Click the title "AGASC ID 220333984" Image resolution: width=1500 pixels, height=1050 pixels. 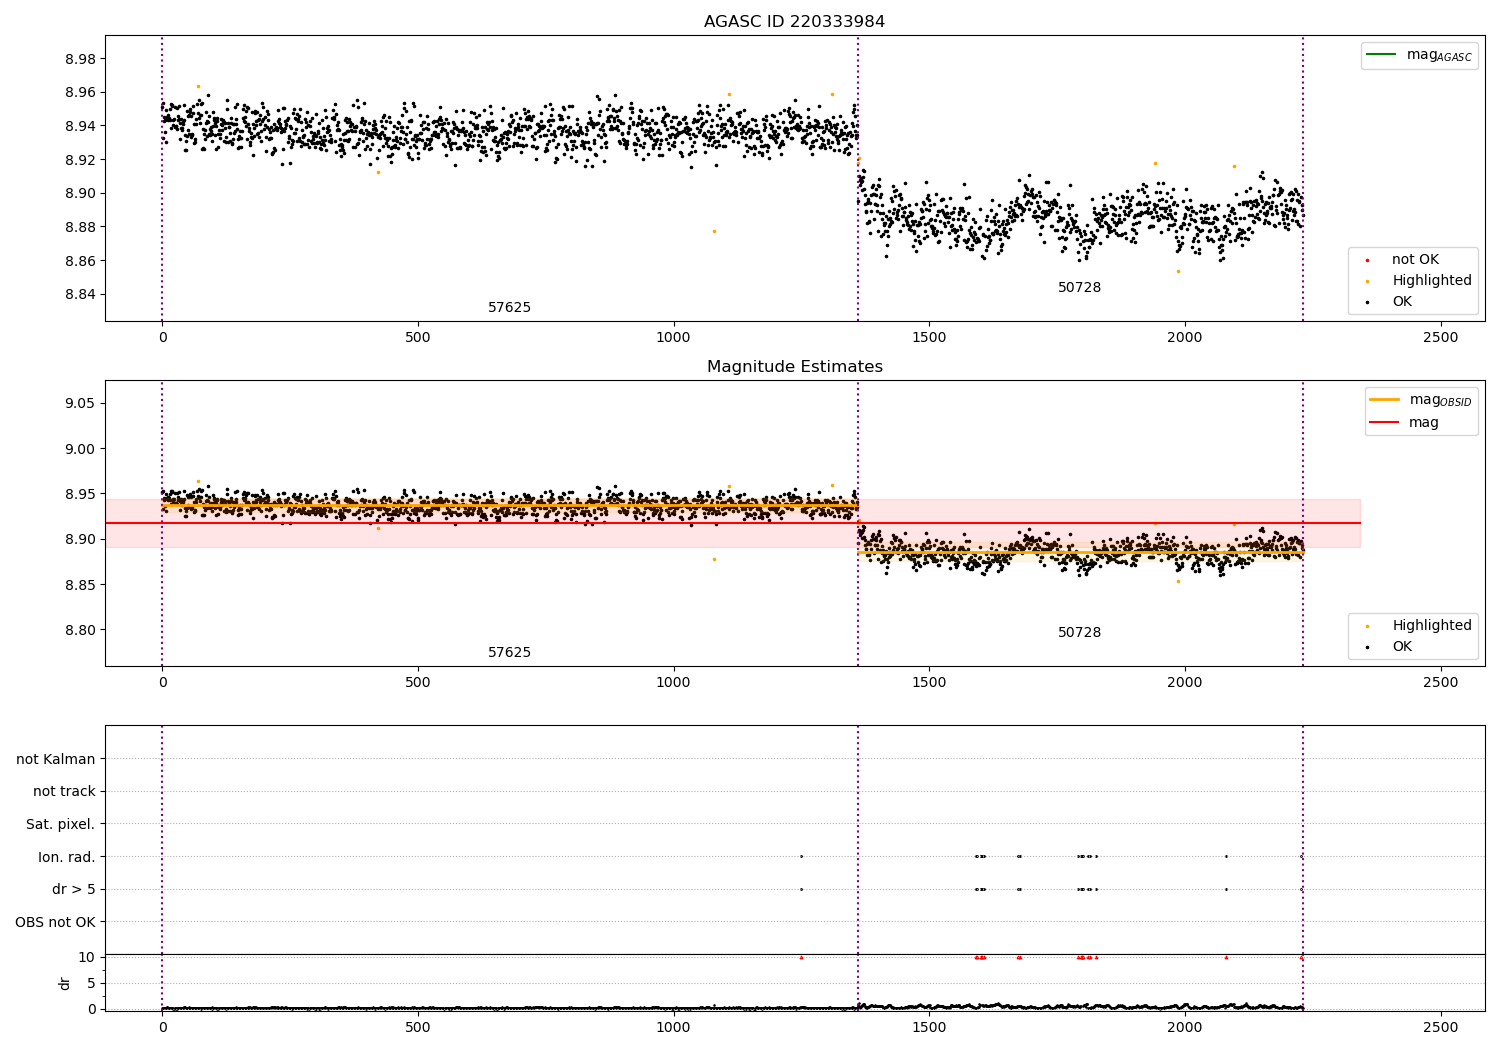coord(794,22)
